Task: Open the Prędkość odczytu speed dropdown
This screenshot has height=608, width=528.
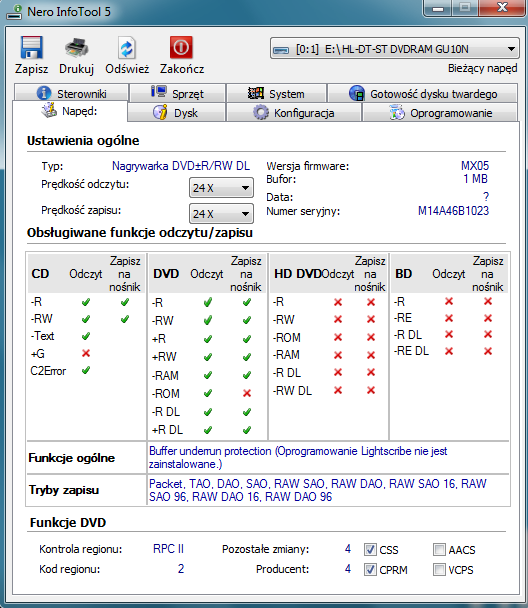Action: 221,188
